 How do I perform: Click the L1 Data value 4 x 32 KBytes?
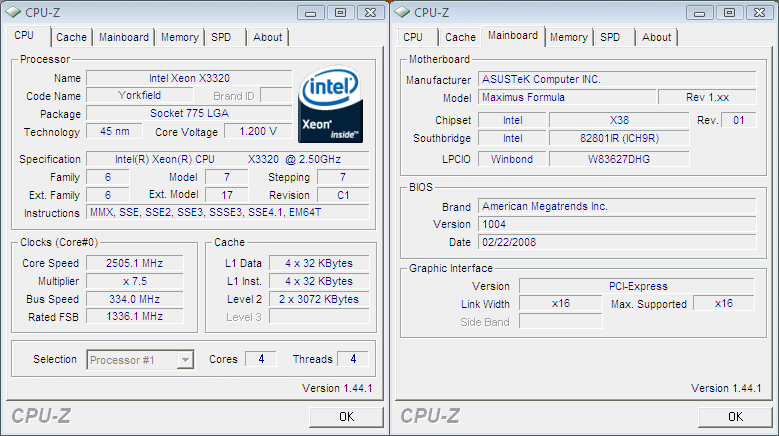(319, 263)
